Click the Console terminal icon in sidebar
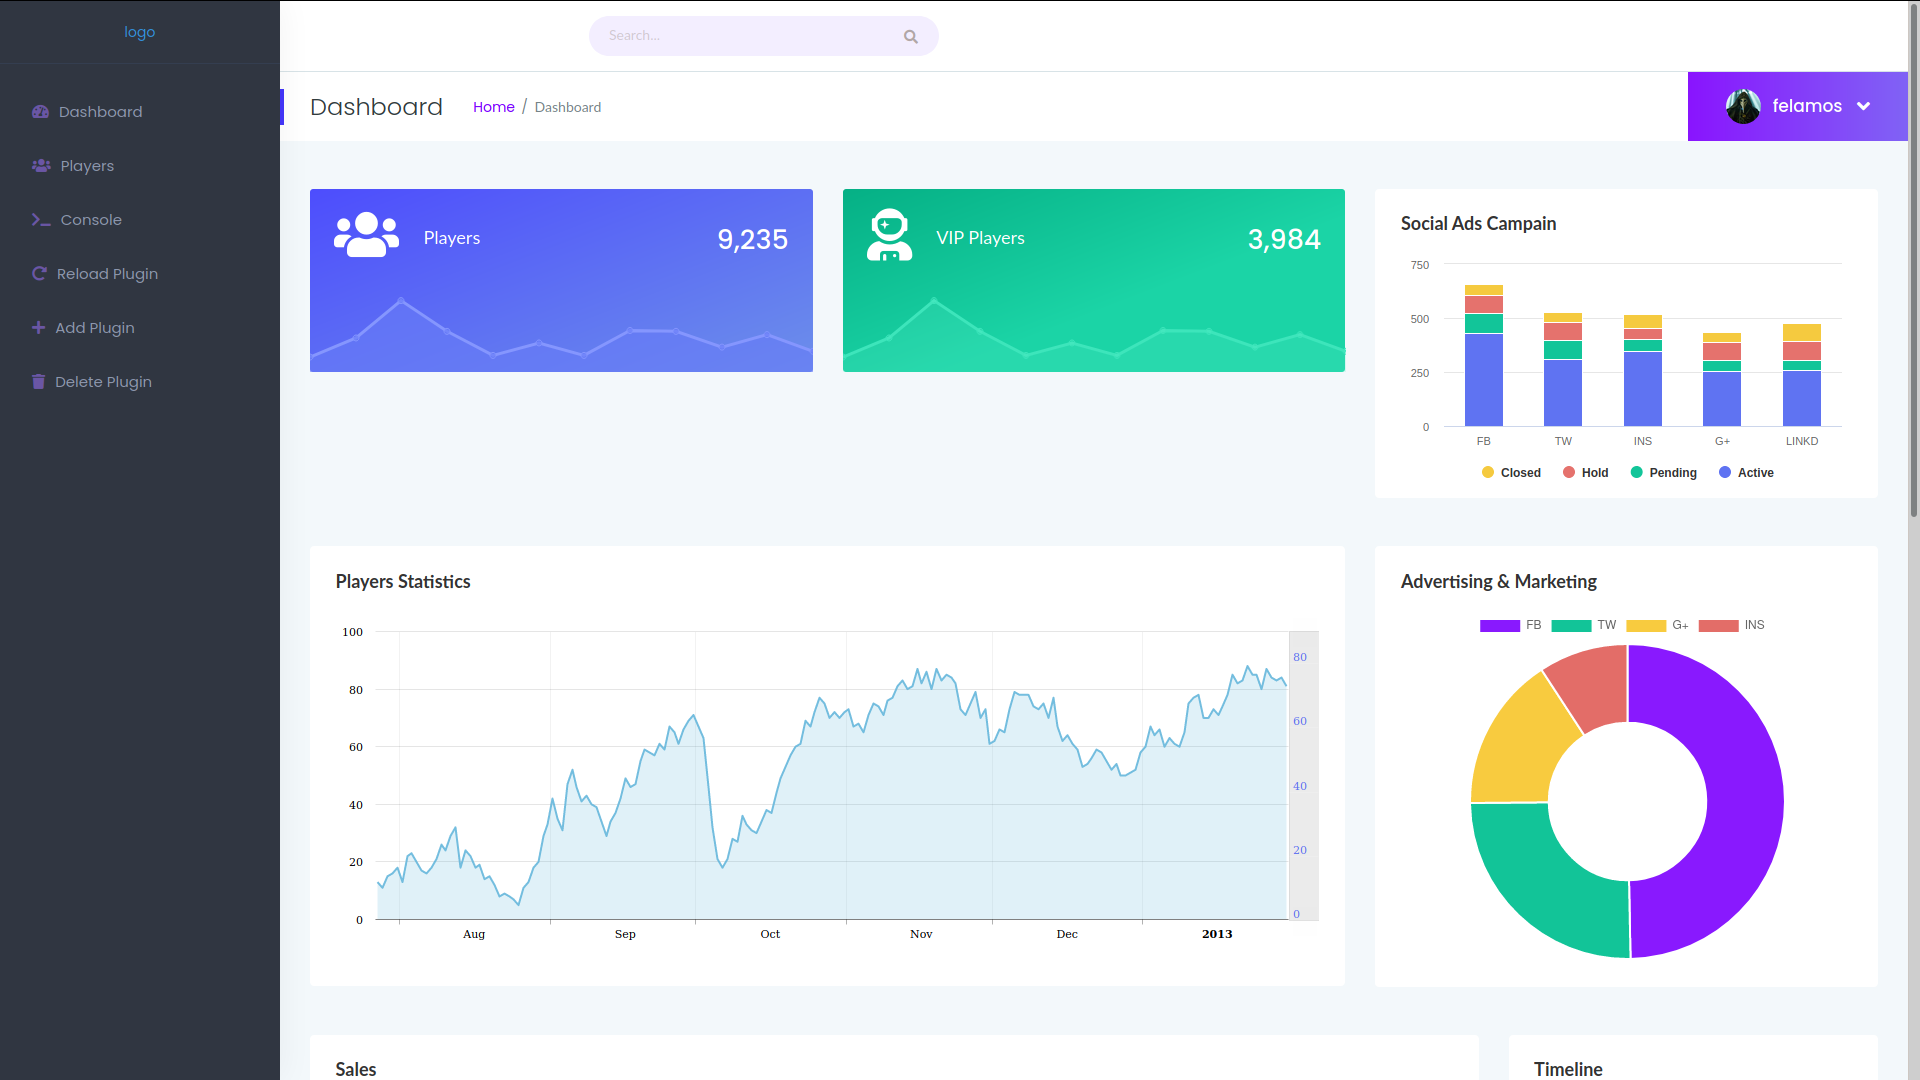 pyautogui.click(x=41, y=220)
